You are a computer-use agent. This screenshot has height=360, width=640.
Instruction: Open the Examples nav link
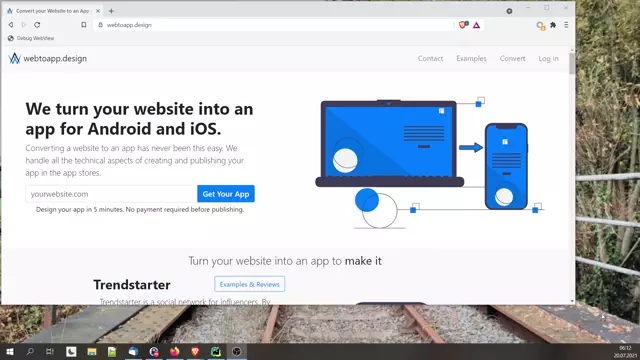tap(471, 58)
